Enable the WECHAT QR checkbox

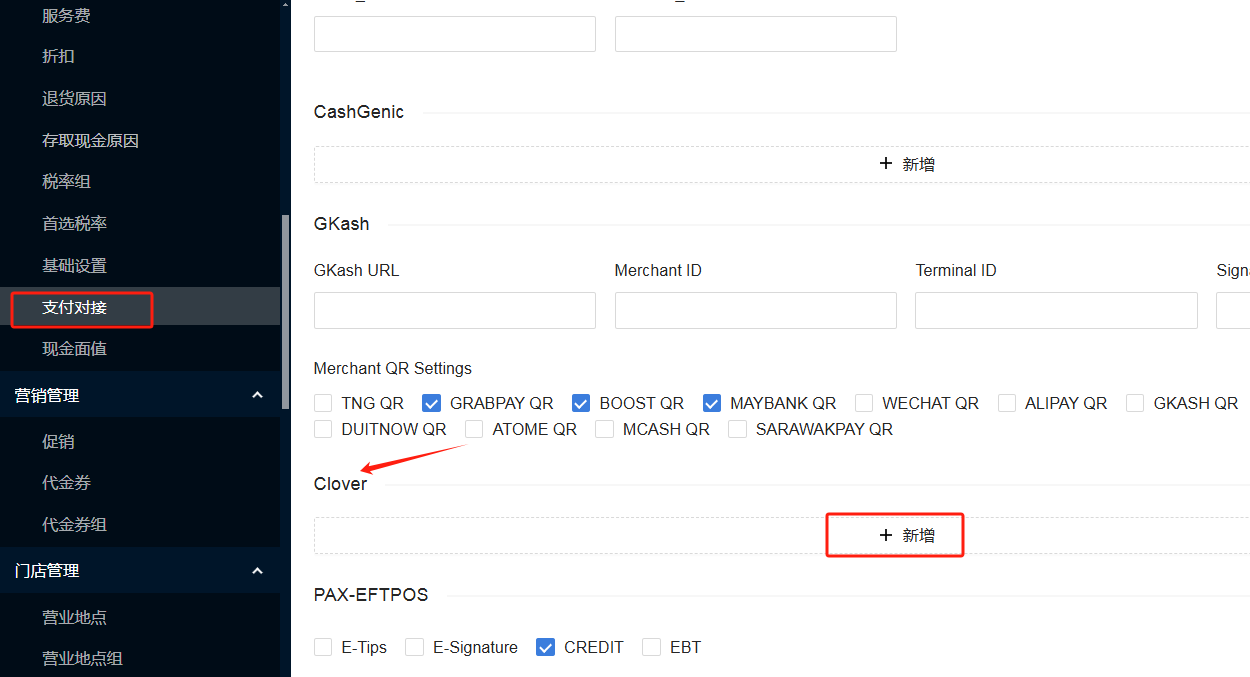click(x=864, y=403)
